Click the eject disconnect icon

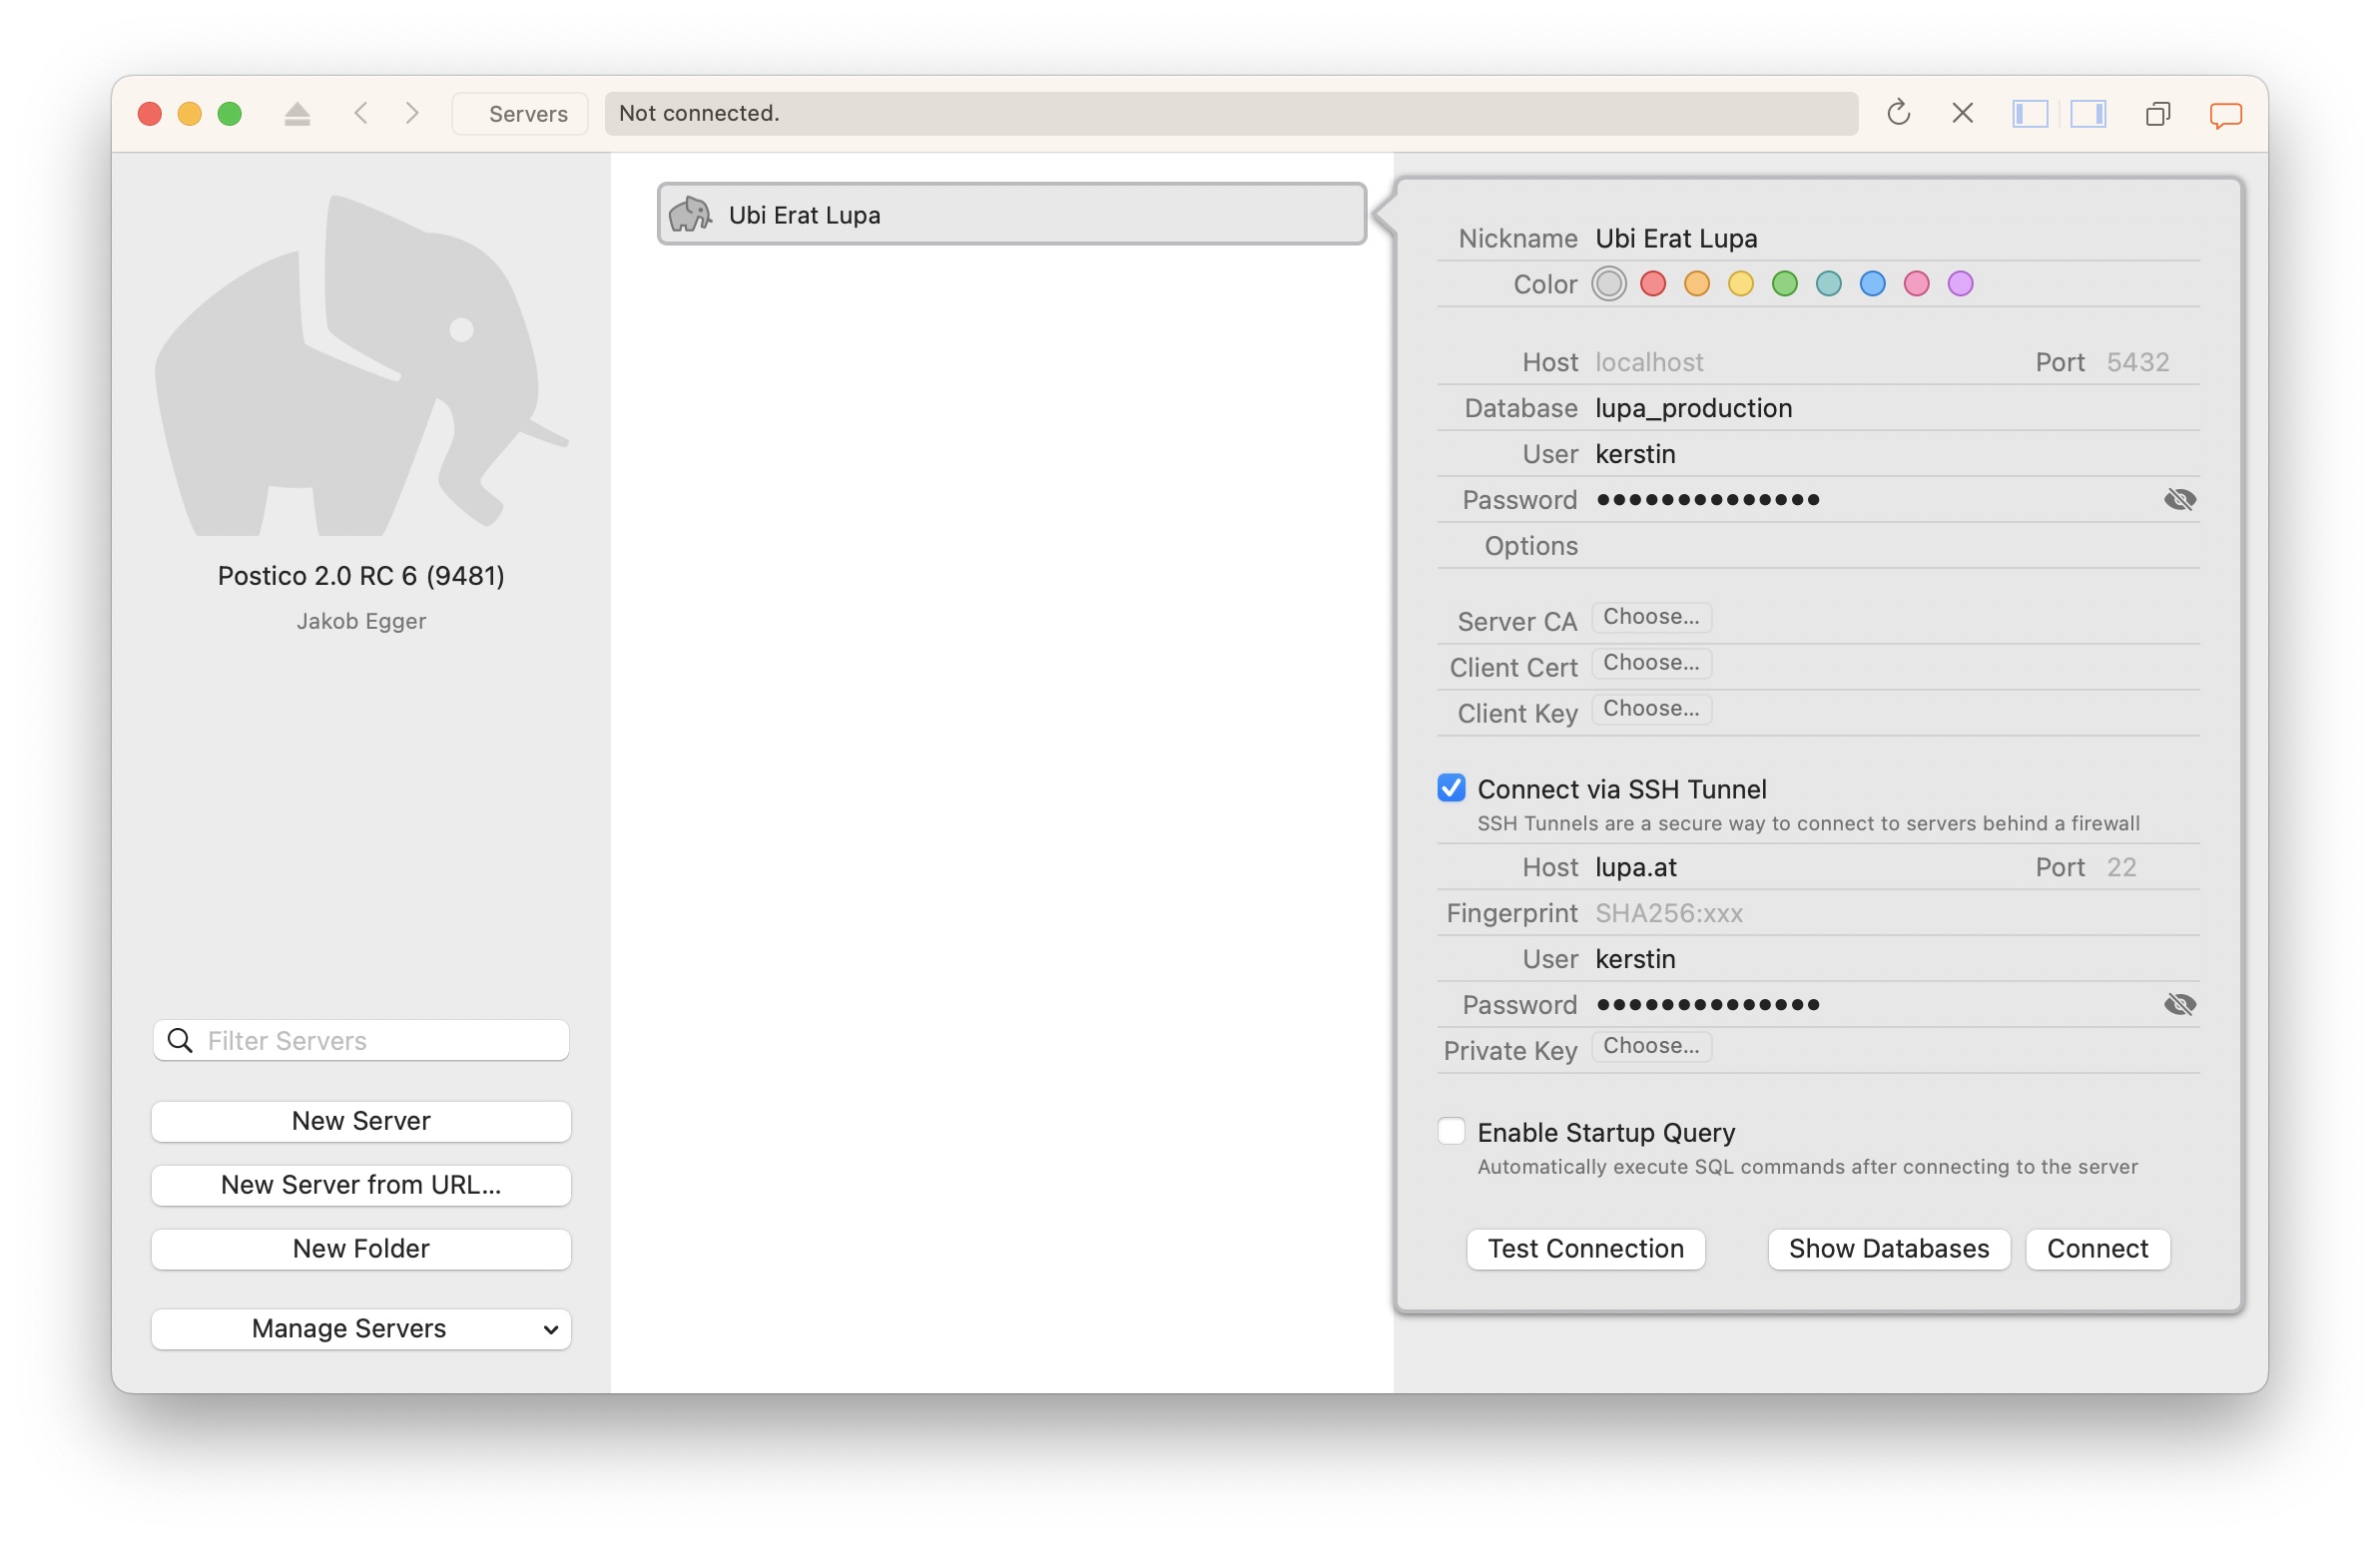[297, 114]
